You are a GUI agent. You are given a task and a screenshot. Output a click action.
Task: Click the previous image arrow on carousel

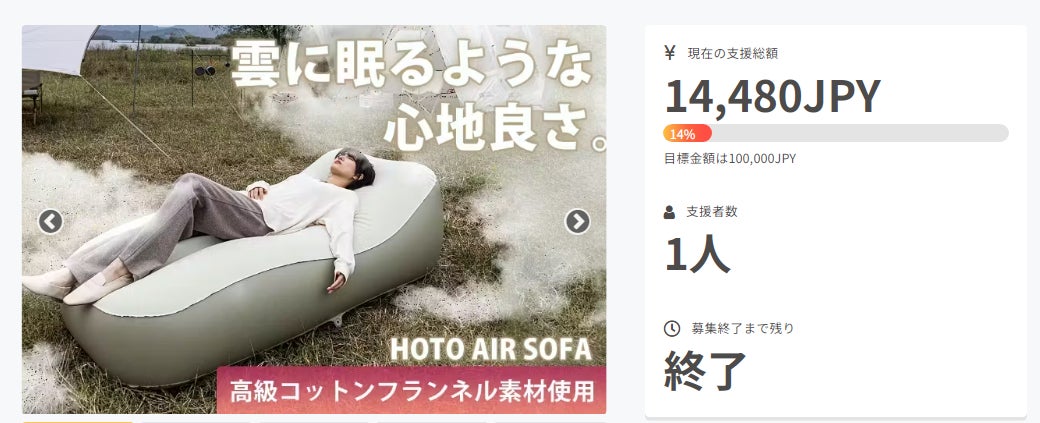point(50,221)
